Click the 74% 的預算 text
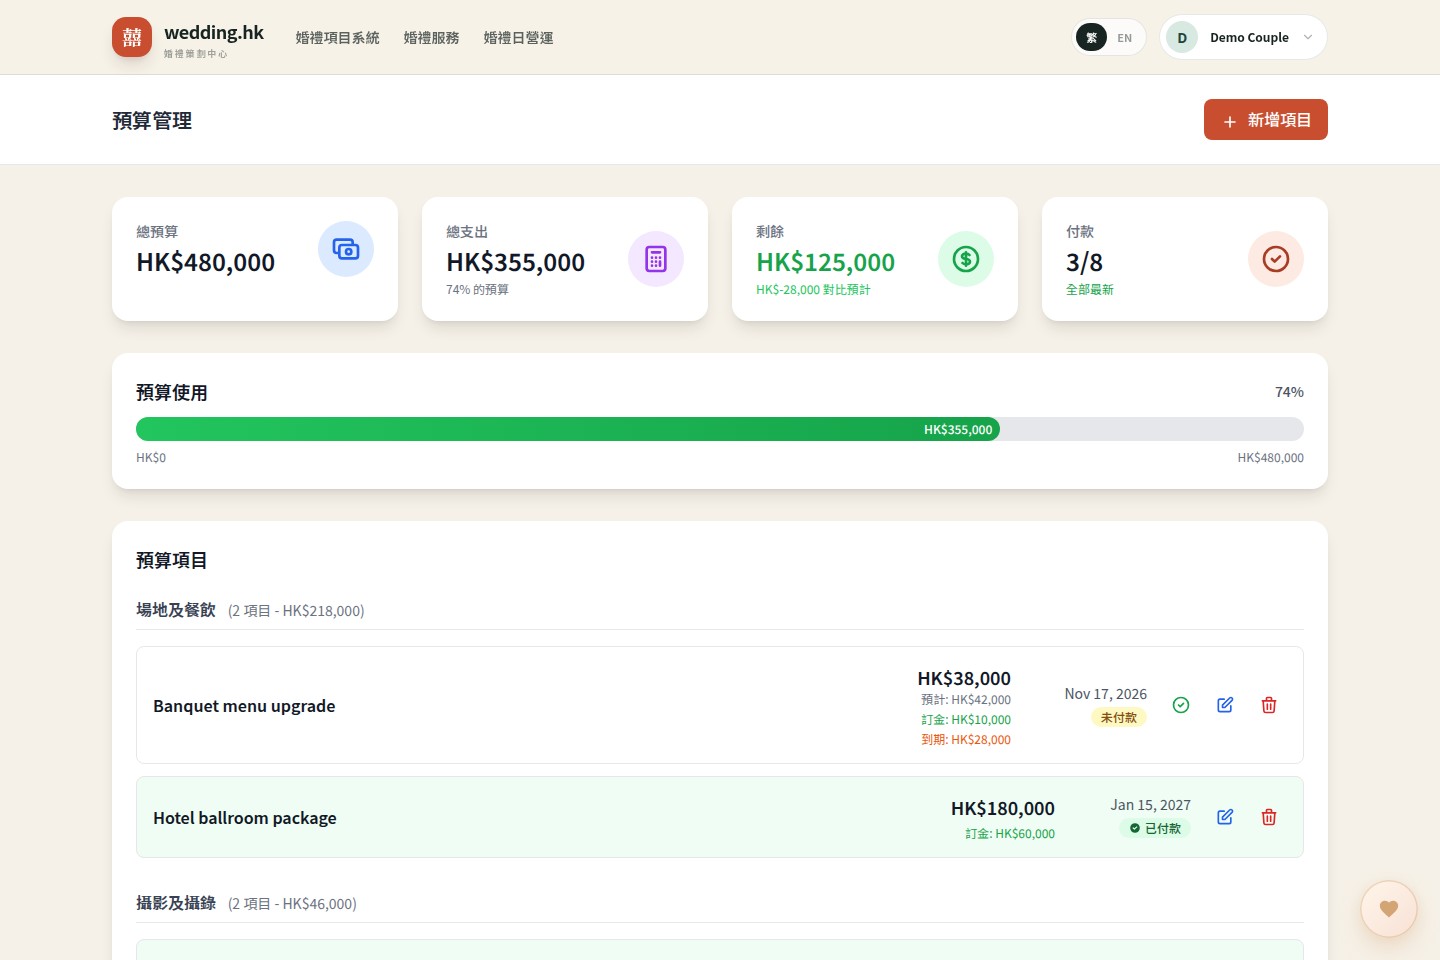 477,290
